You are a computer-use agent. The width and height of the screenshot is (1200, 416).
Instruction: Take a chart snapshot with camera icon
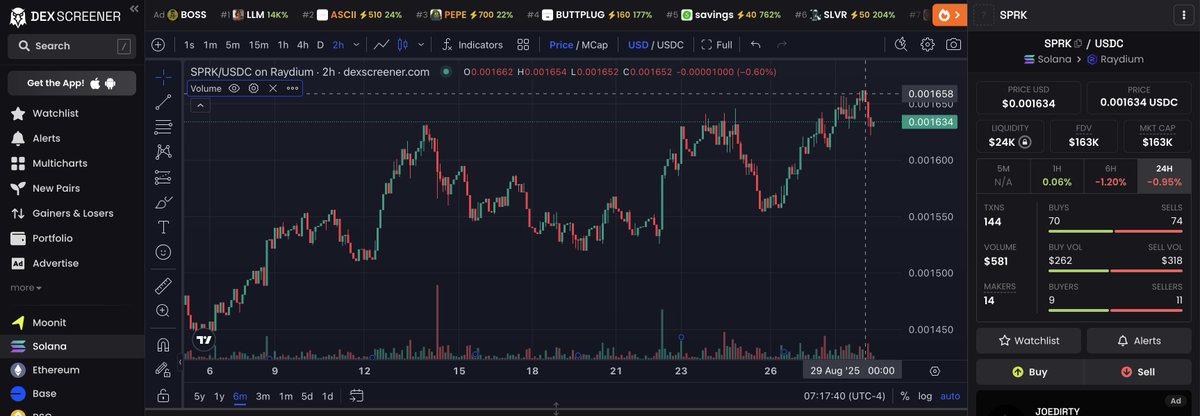954,45
